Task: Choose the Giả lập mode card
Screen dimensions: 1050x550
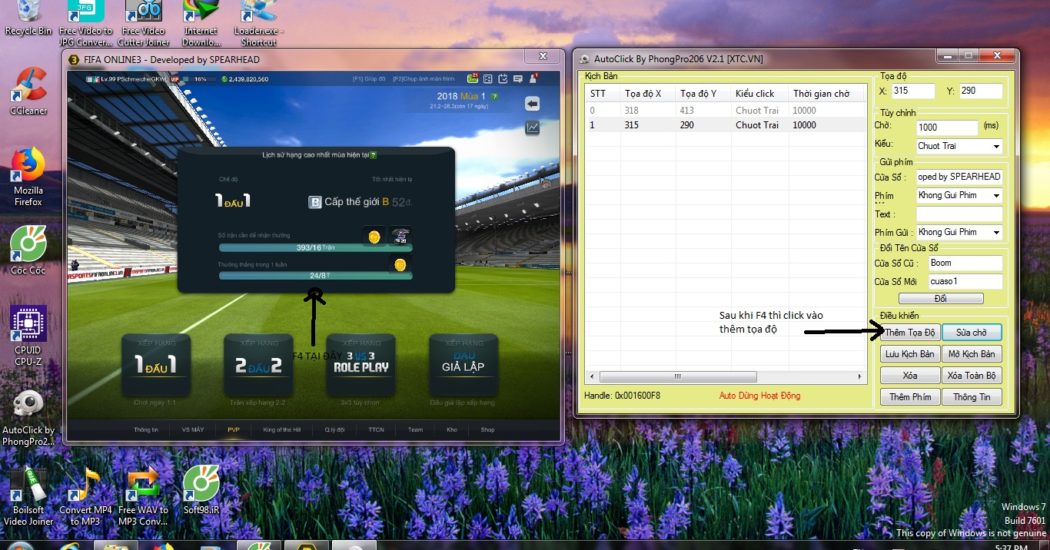Action: pyautogui.click(x=463, y=365)
